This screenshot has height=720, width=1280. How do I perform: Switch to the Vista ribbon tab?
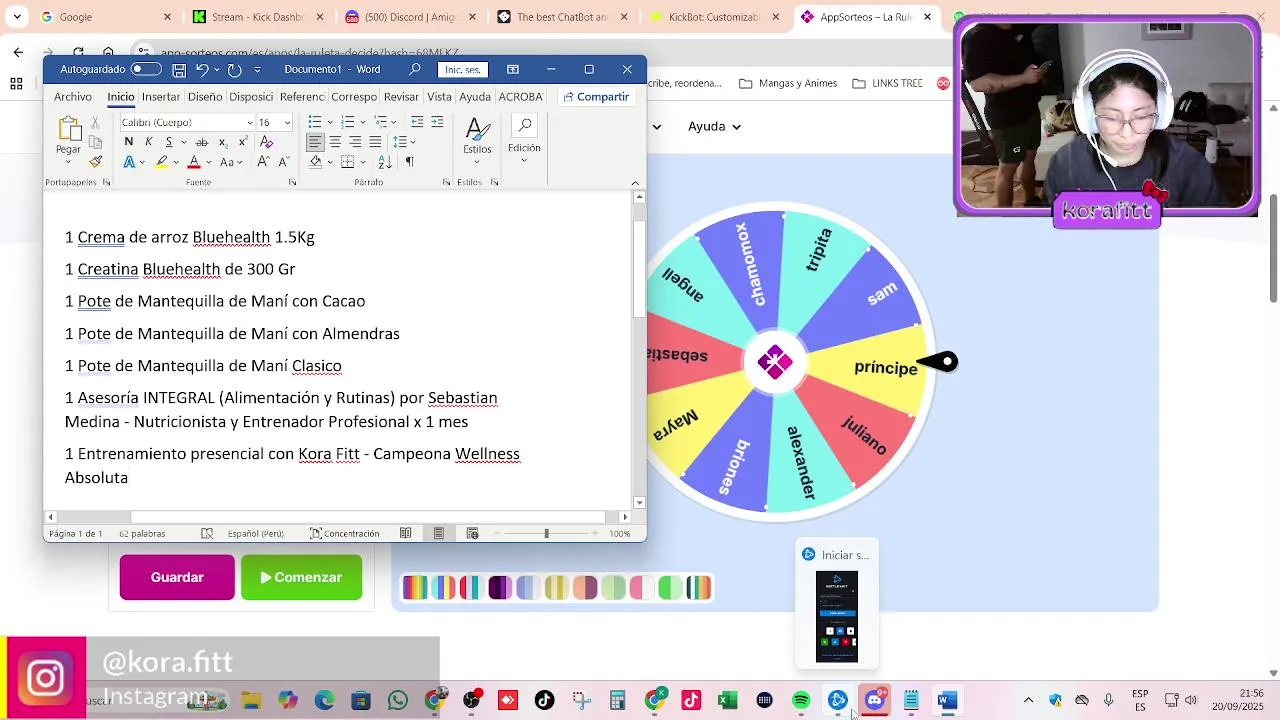pyautogui.click(x=439, y=97)
